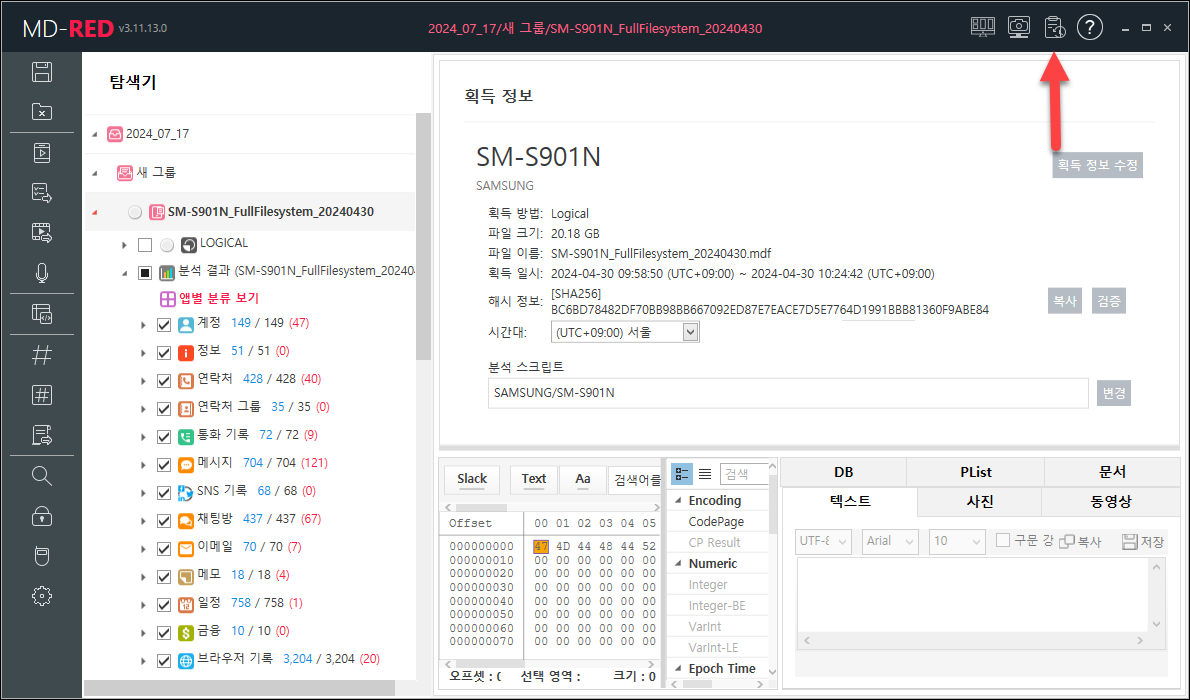1190x700 pixels.
Task: Click the multi-monitor icon in title bar
Action: coord(983,27)
